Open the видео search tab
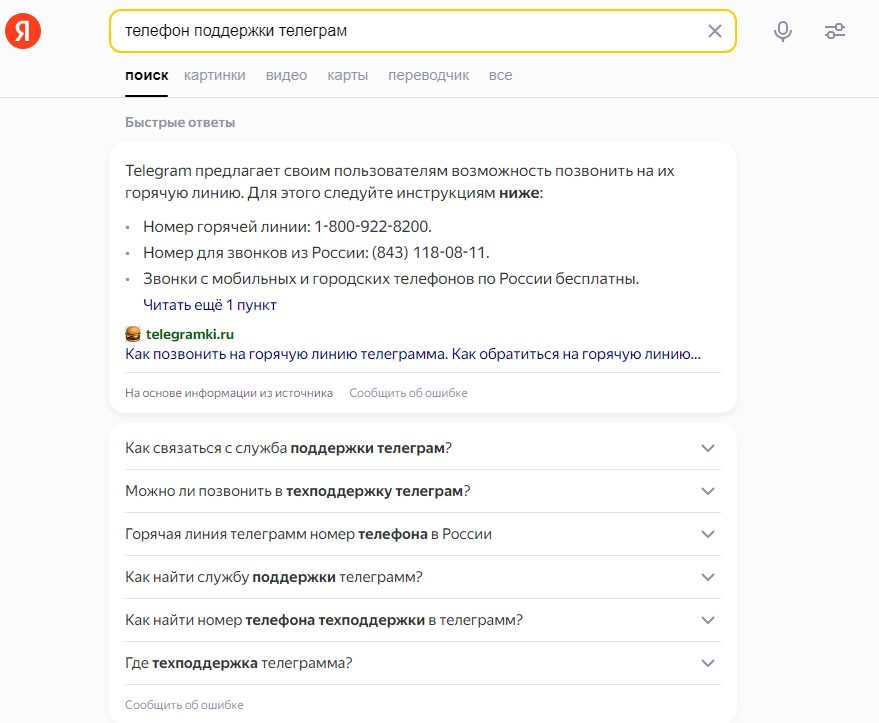The width and height of the screenshot is (879, 723). pos(286,75)
